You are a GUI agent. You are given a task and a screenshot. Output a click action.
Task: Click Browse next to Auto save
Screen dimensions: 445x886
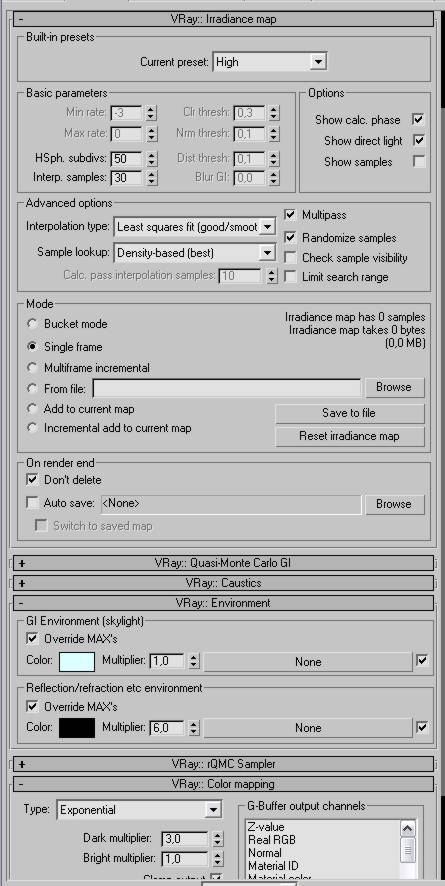(394, 503)
